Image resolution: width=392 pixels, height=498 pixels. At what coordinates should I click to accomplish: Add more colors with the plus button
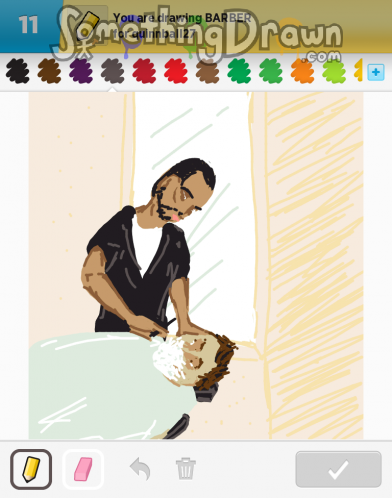[x=376, y=72]
